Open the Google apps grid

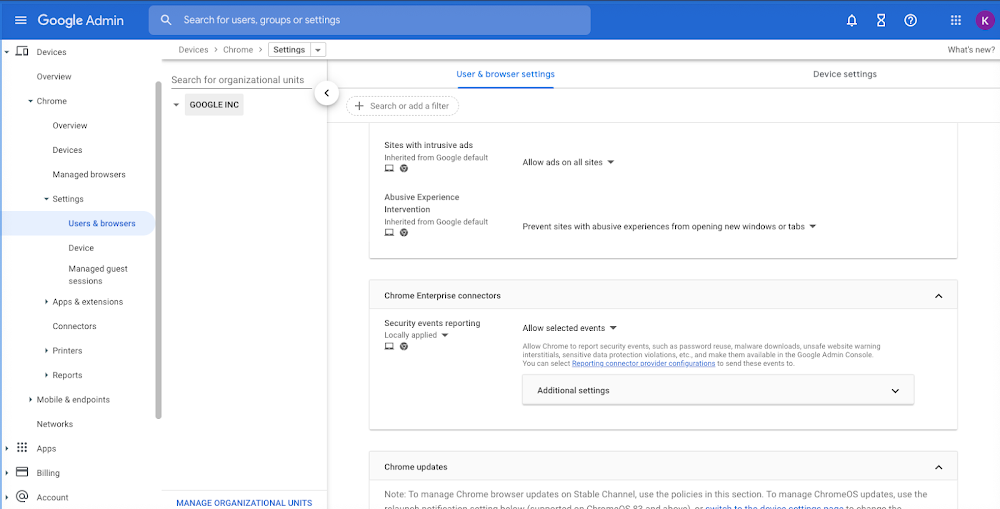point(955,20)
